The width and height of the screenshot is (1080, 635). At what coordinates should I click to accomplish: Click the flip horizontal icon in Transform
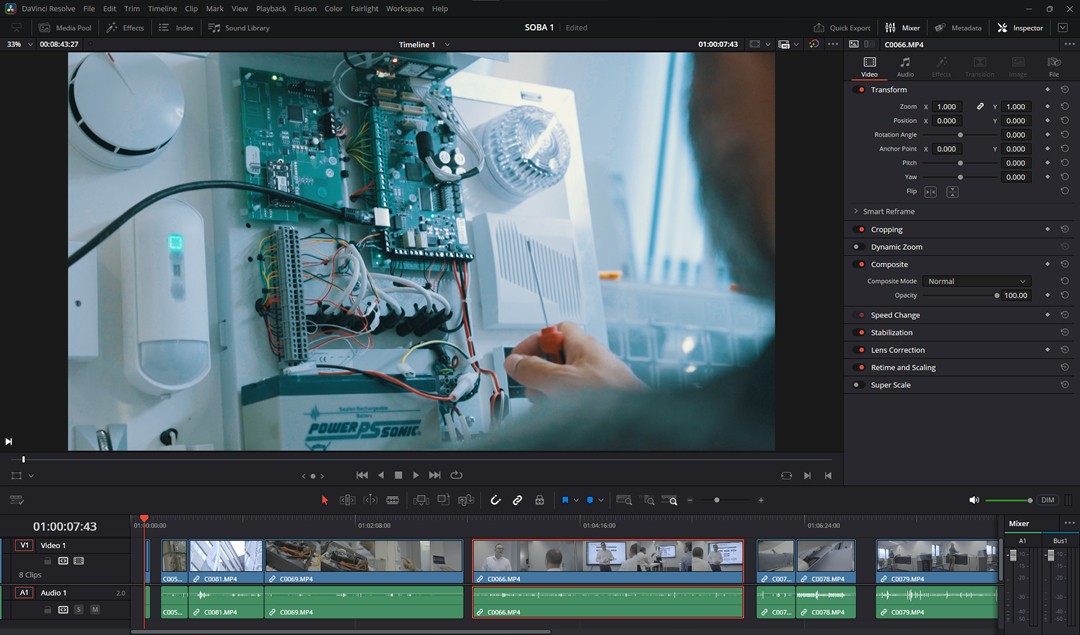coord(930,192)
